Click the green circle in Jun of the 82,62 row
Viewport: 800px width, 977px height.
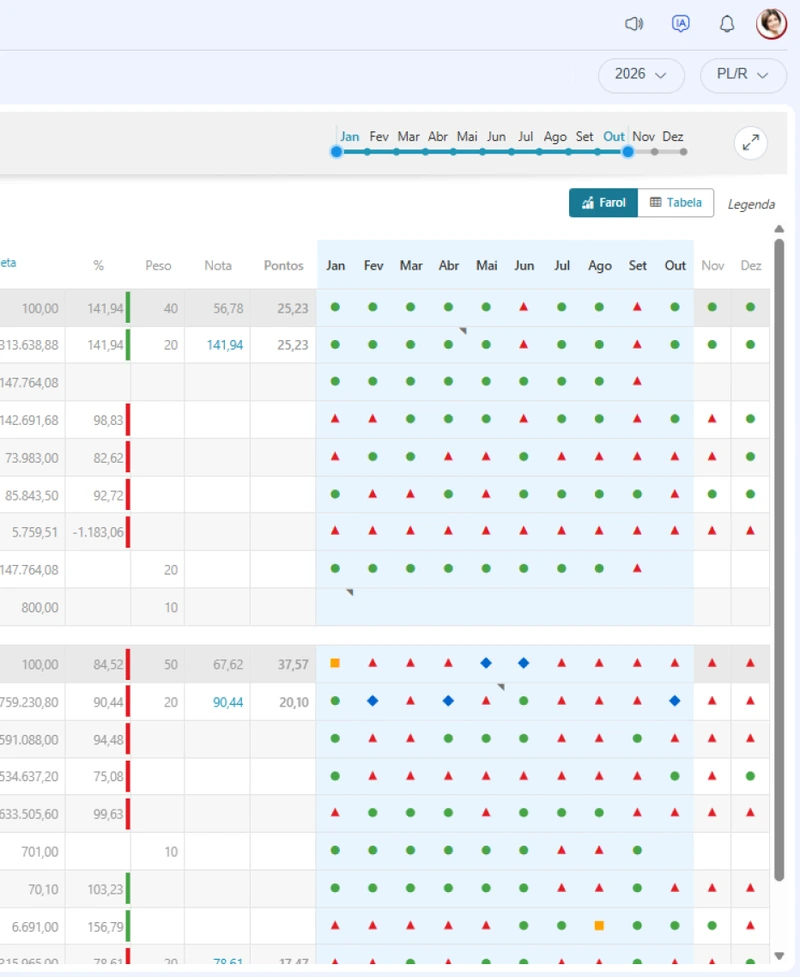(x=523, y=457)
